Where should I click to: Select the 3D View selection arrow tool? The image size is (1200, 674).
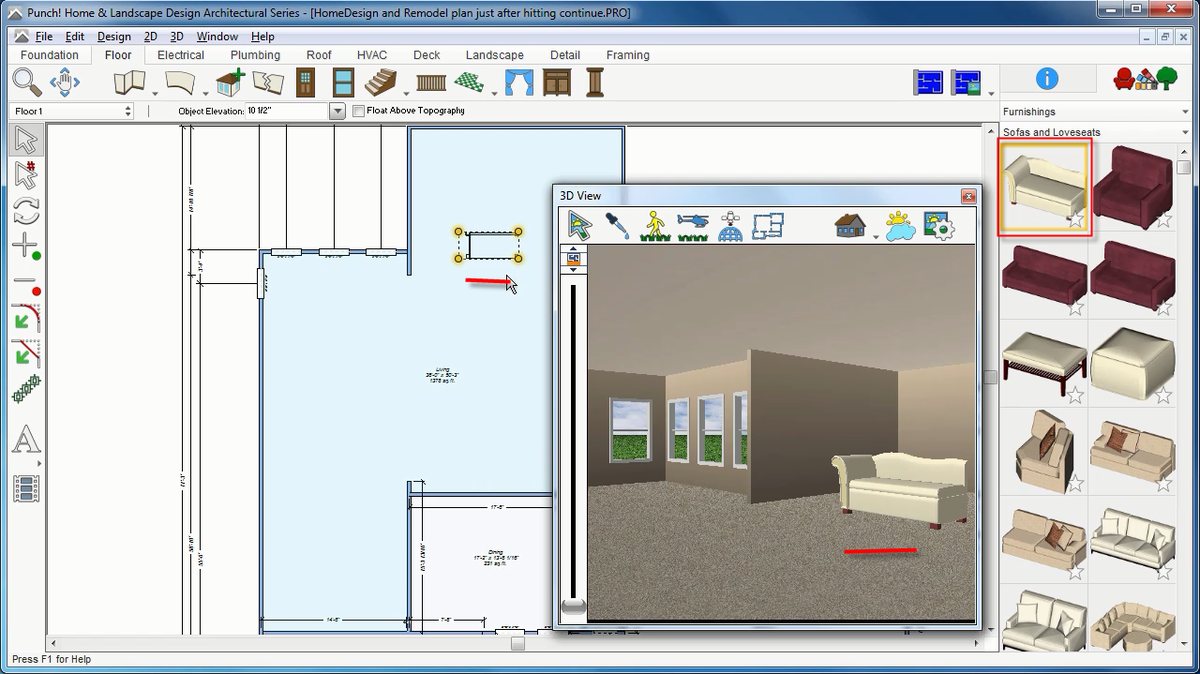click(x=580, y=225)
